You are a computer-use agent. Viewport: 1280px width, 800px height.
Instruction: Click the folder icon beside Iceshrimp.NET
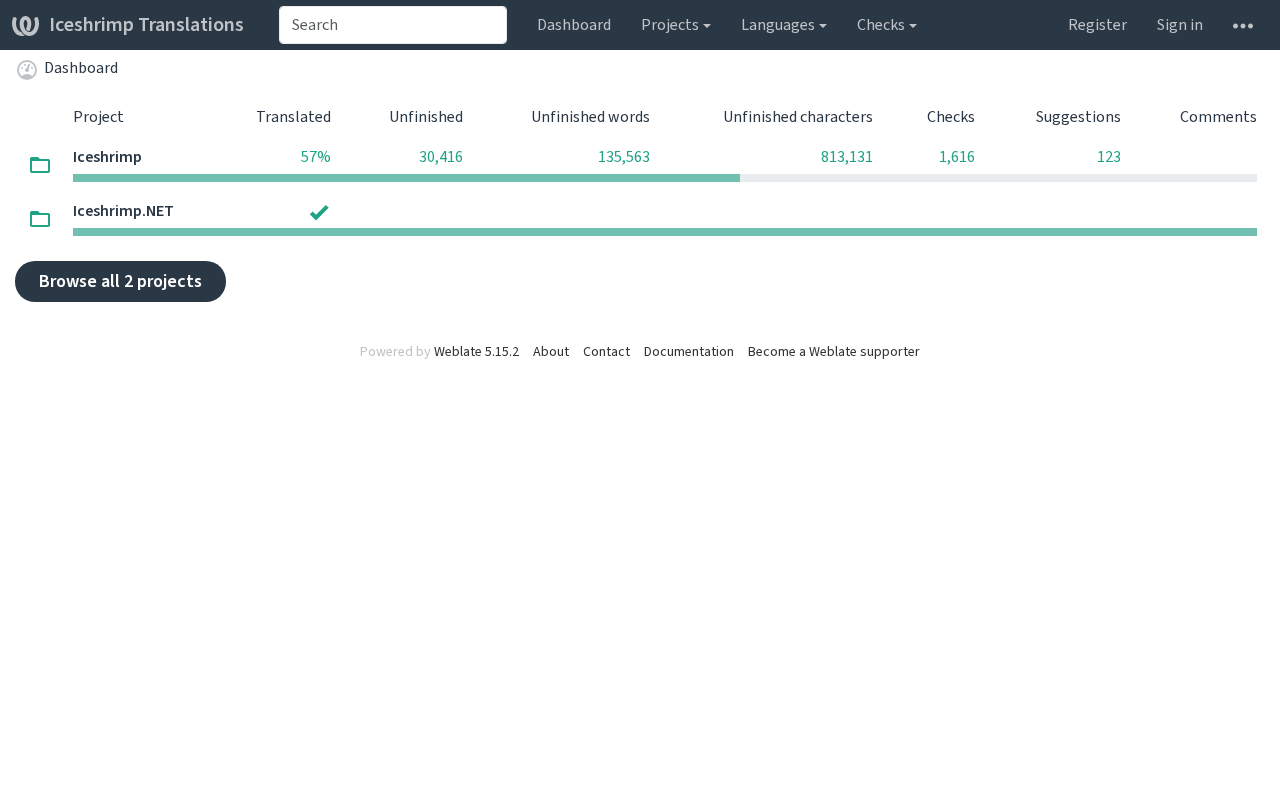pos(40,219)
